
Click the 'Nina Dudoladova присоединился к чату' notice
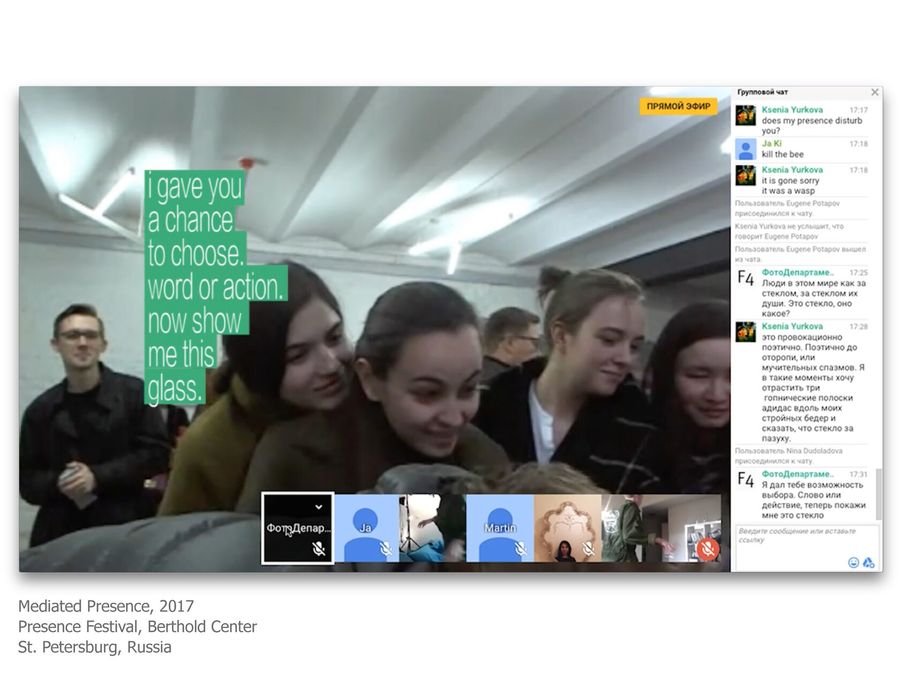coord(789,456)
